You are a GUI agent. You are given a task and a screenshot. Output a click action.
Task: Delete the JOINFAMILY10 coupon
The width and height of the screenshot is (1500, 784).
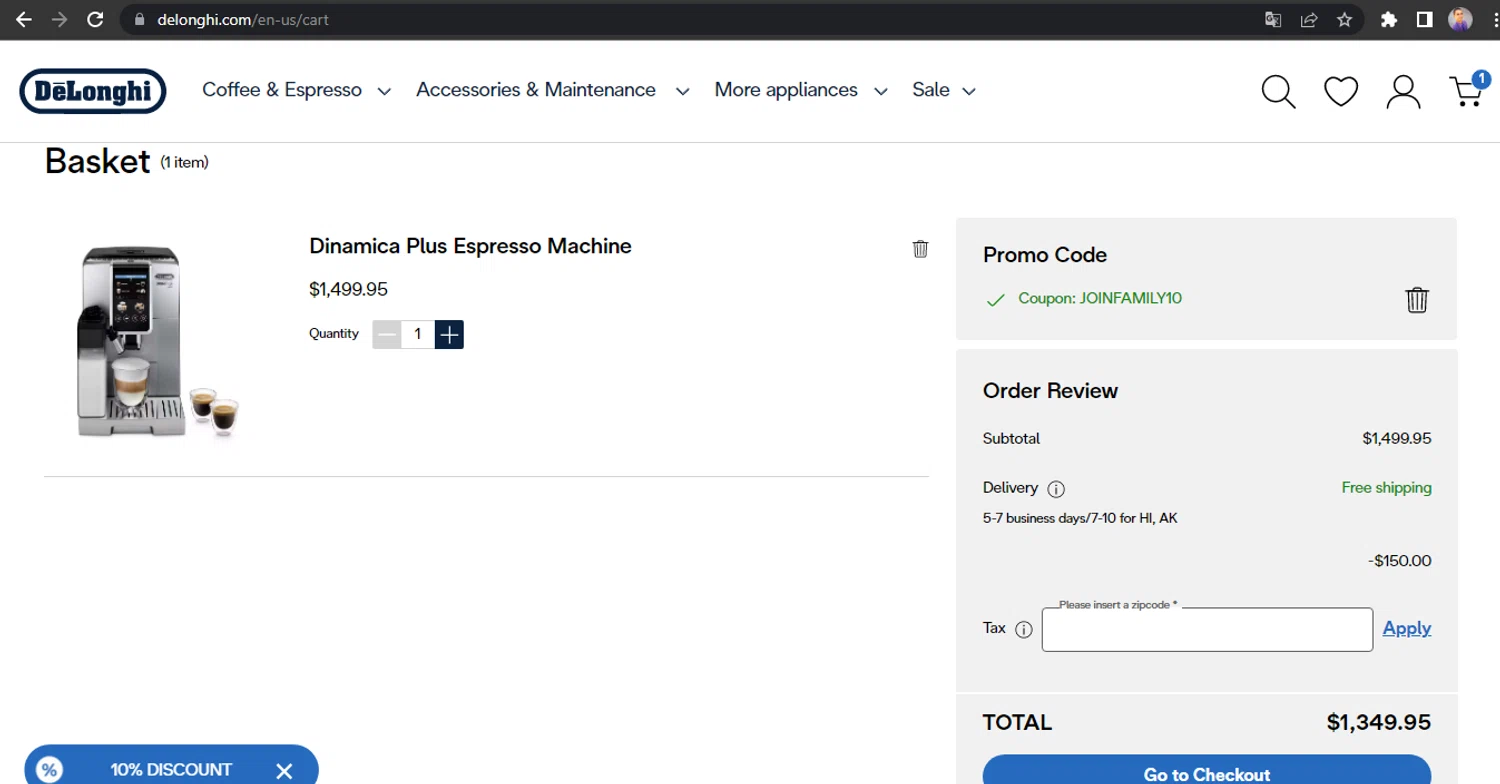point(1417,299)
